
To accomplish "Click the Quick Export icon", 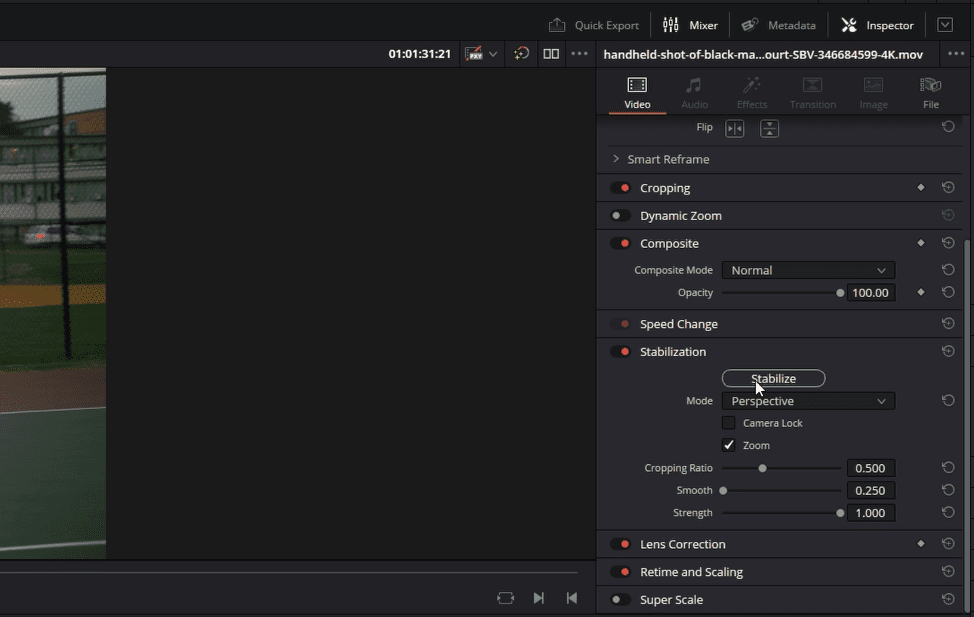I will (557, 25).
